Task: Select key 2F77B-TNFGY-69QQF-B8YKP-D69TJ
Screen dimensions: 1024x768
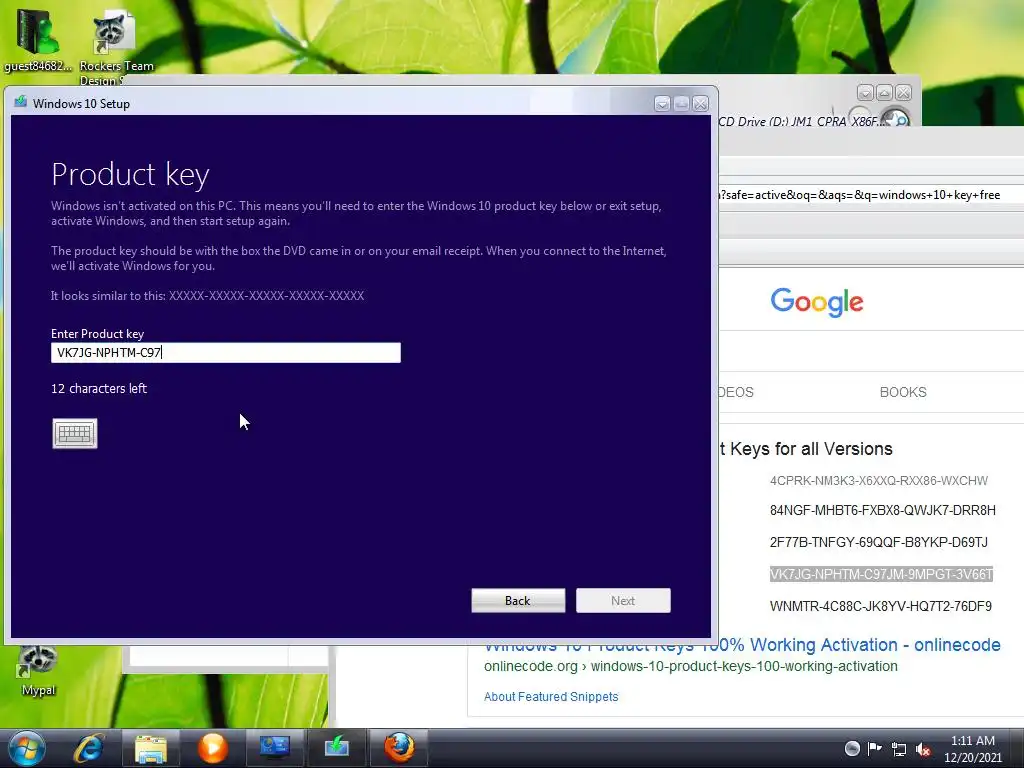Action: 878,542
